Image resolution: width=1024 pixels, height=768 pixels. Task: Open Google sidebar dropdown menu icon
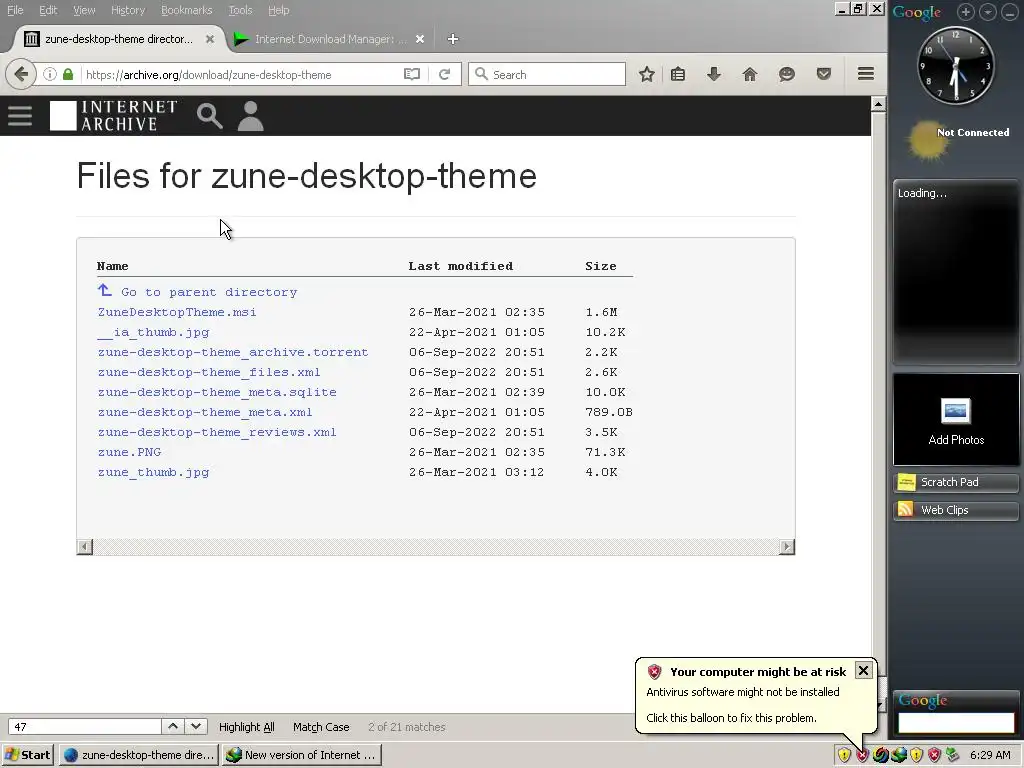(x=988, y=12)
